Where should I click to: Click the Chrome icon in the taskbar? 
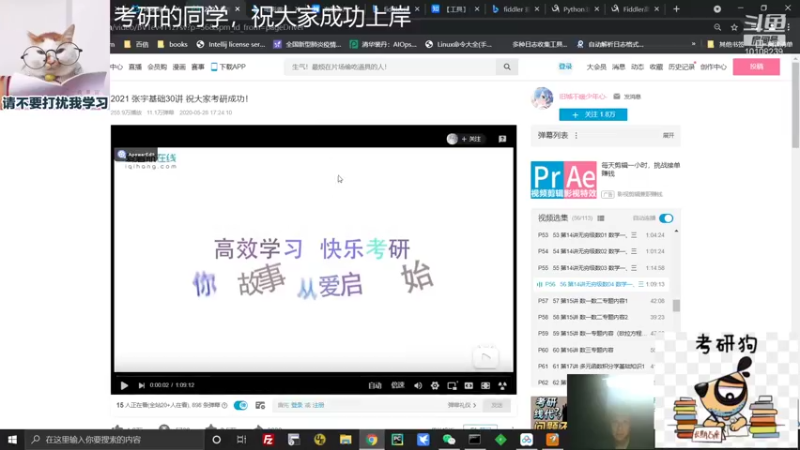[371, 439]
